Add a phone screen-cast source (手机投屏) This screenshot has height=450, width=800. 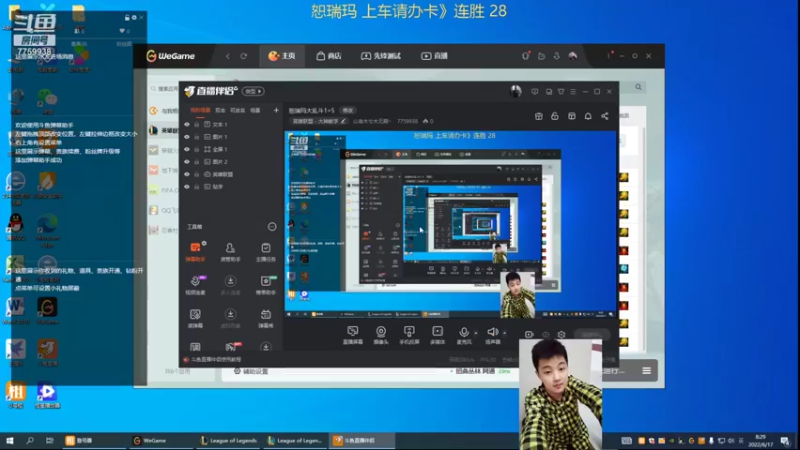pyautogui.click(x=409, y=335)
